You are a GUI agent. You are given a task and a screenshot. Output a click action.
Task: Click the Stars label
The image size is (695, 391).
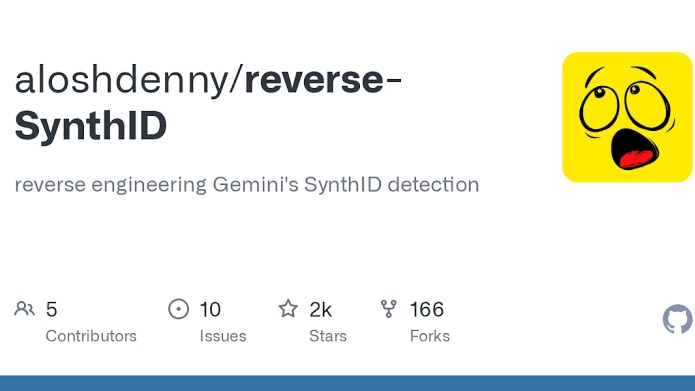pyautogui.click(x=328, y=336)
